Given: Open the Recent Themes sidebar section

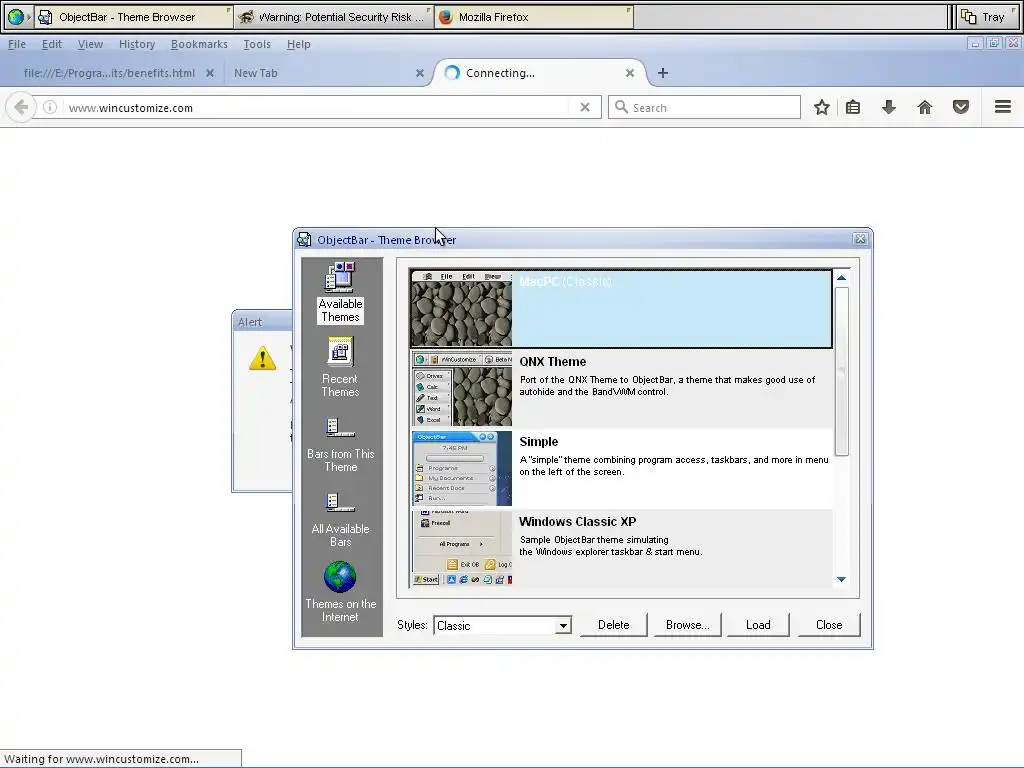Looking at the screenshot, I should [340, 367].
